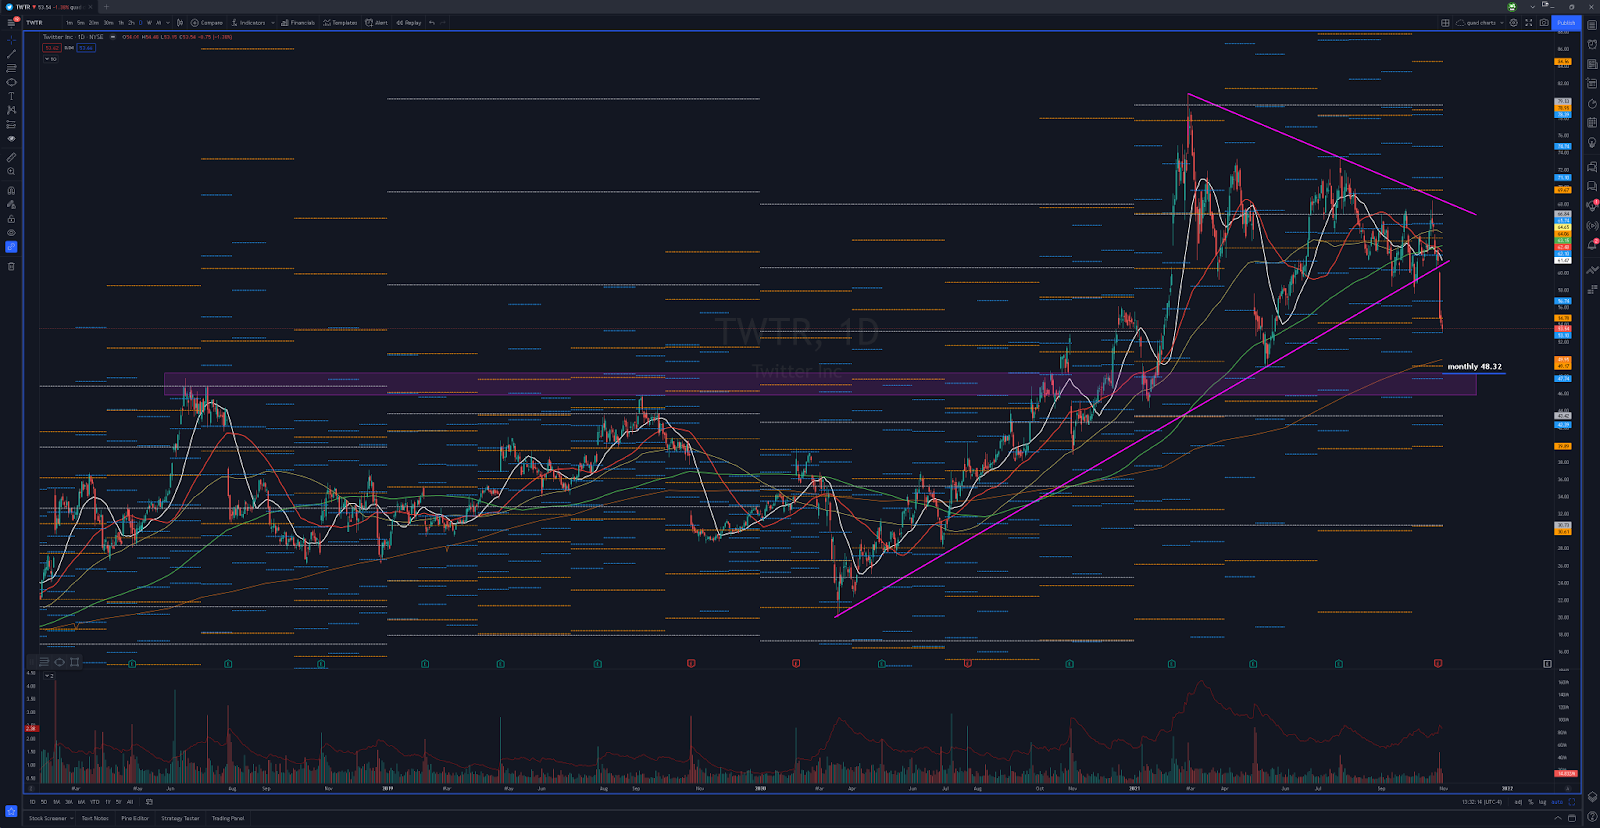Remove drawings with the trash icon
This screenshot has height=828, width=1600.
pyautogui.click(x=11, y=266)
